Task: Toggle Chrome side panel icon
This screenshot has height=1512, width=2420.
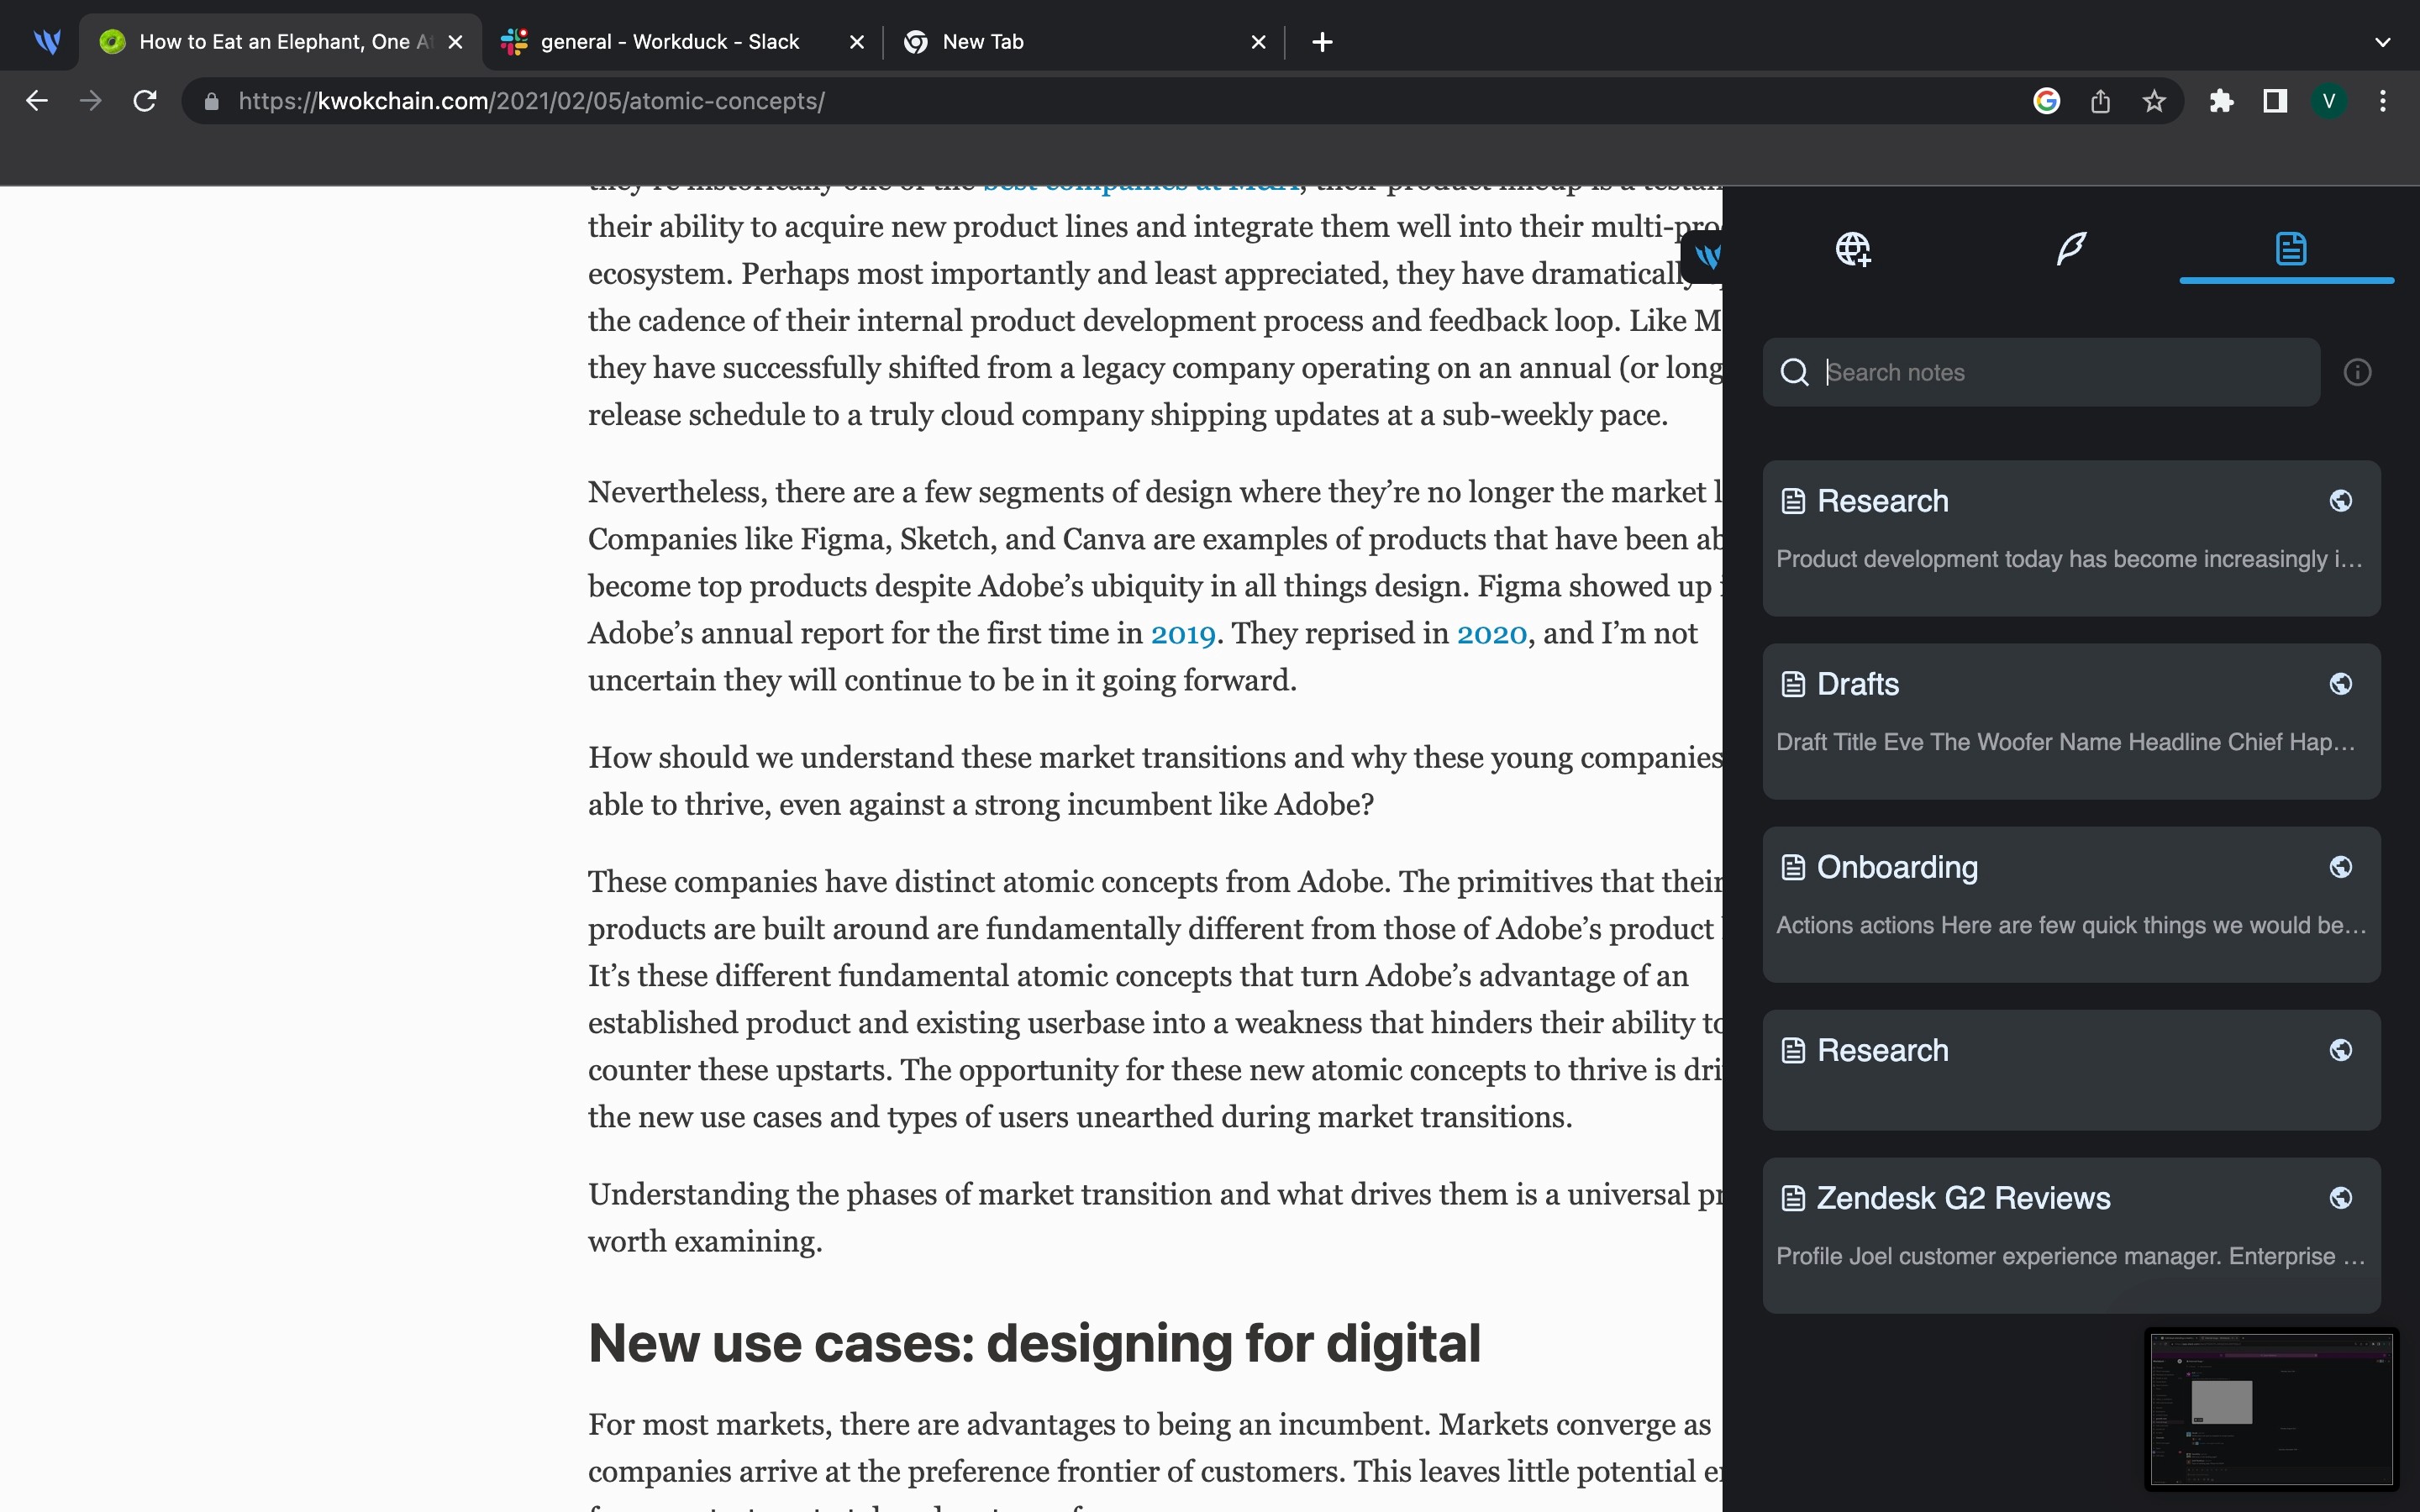Action: [x=2275, y=101]
